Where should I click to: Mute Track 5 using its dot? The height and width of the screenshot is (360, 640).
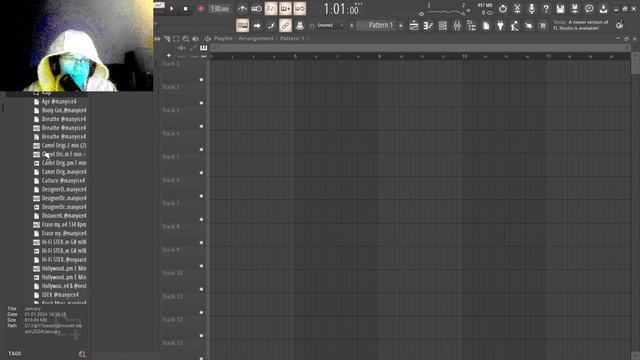[x=201, y=173]
